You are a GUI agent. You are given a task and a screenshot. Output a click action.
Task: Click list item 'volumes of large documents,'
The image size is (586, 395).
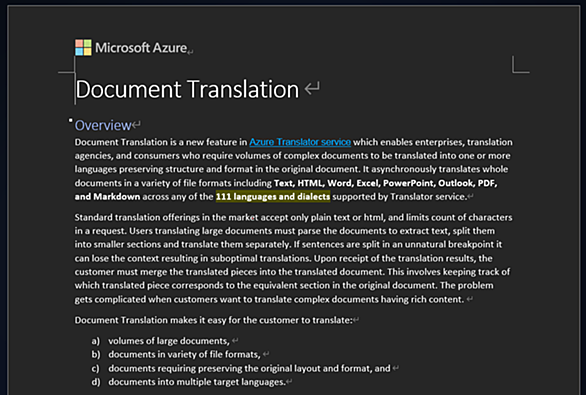(169, 341)
